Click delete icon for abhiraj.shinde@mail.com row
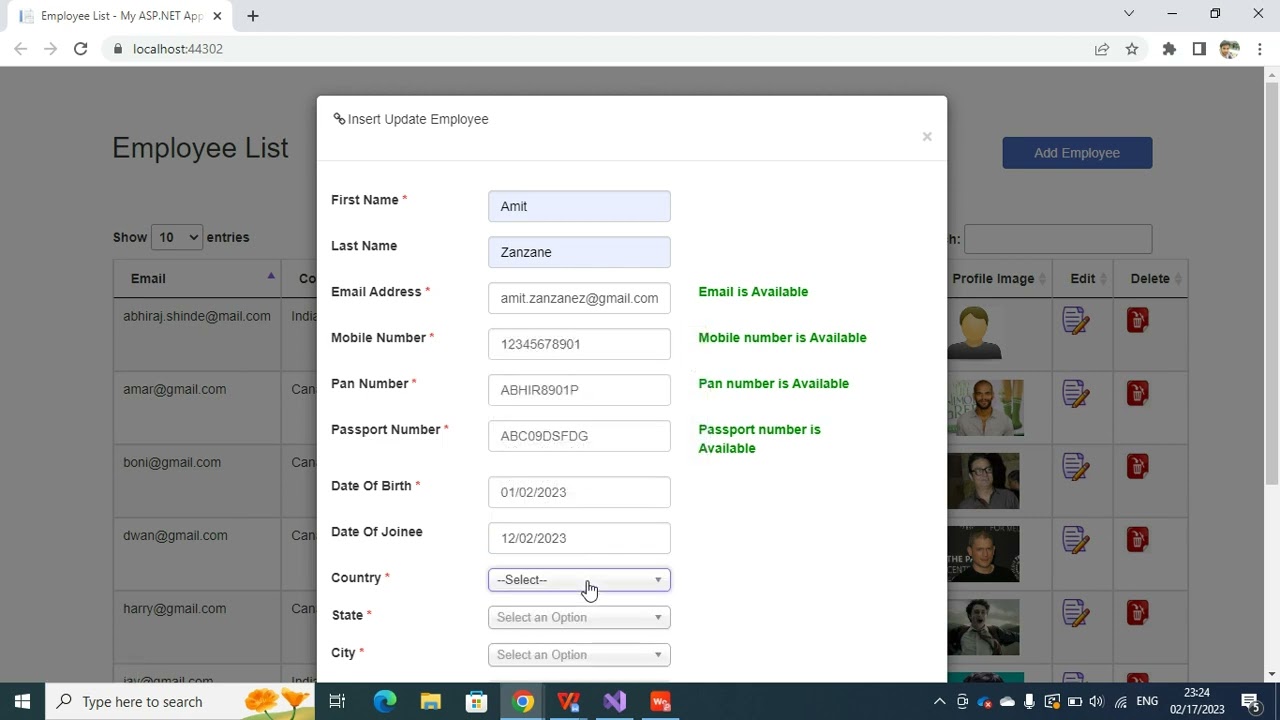1280x720 pixels. pos(1137,320)
